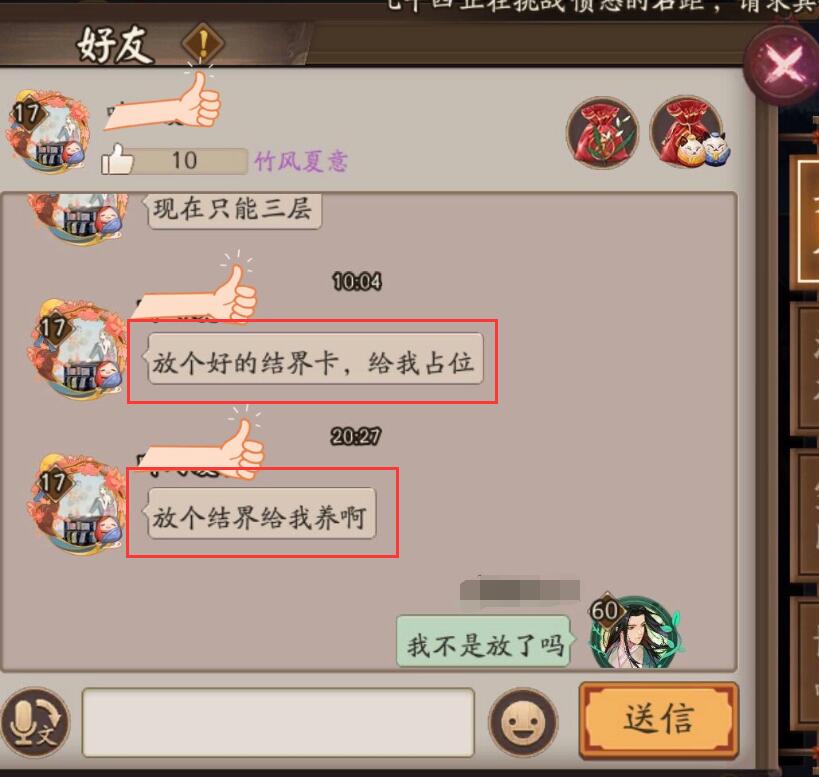Focus the message text input field

pyautogui.click(x=278, y=723)
